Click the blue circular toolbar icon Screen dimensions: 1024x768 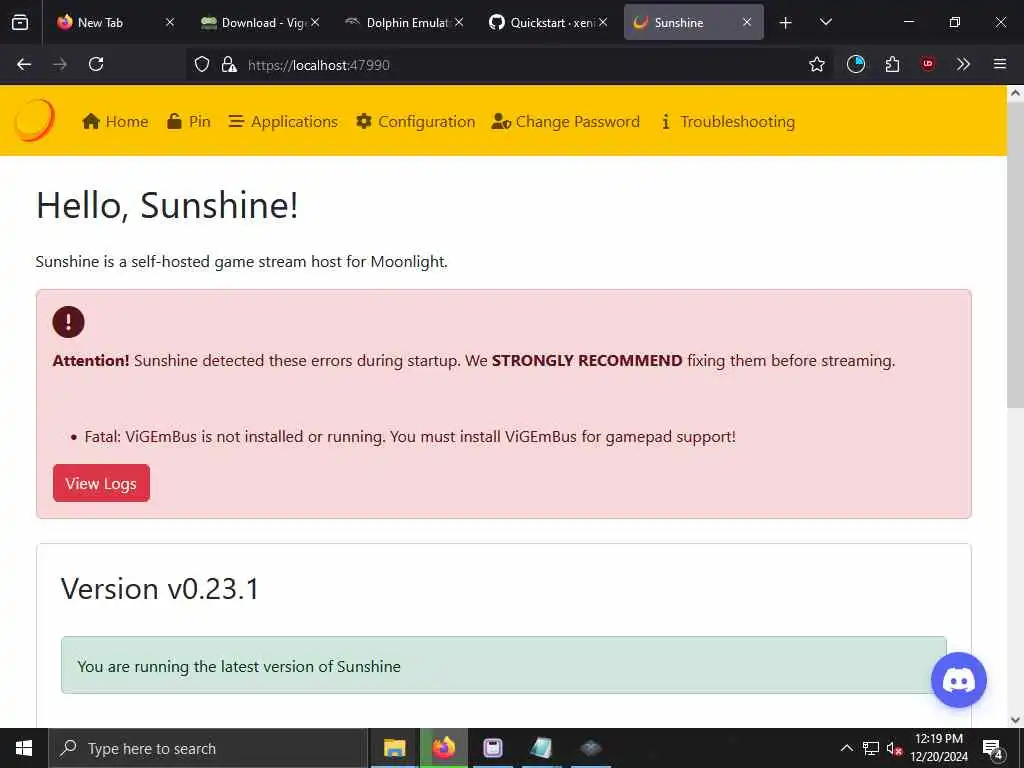(x=856, y=64)
